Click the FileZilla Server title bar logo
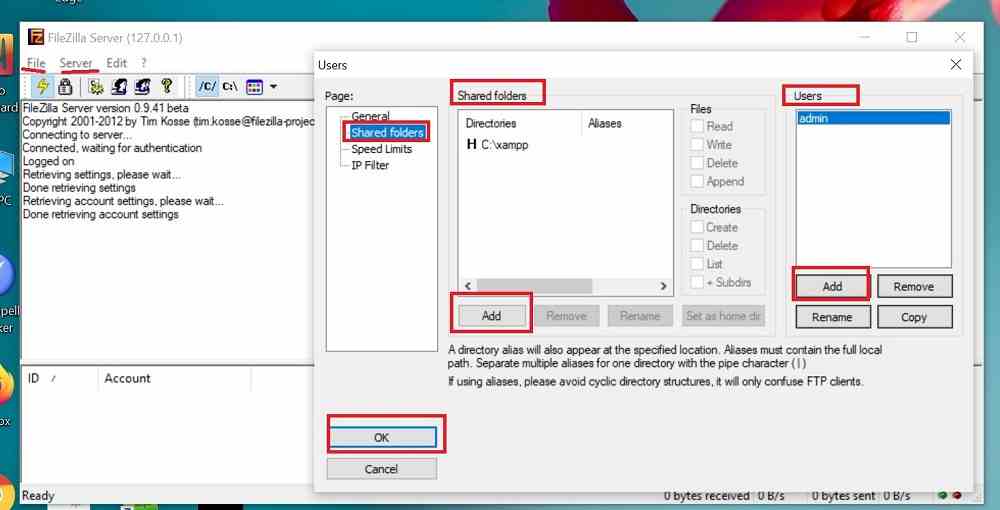This screenshot has height=510, width=1000. pyautogui.click(x=36, y=37)
